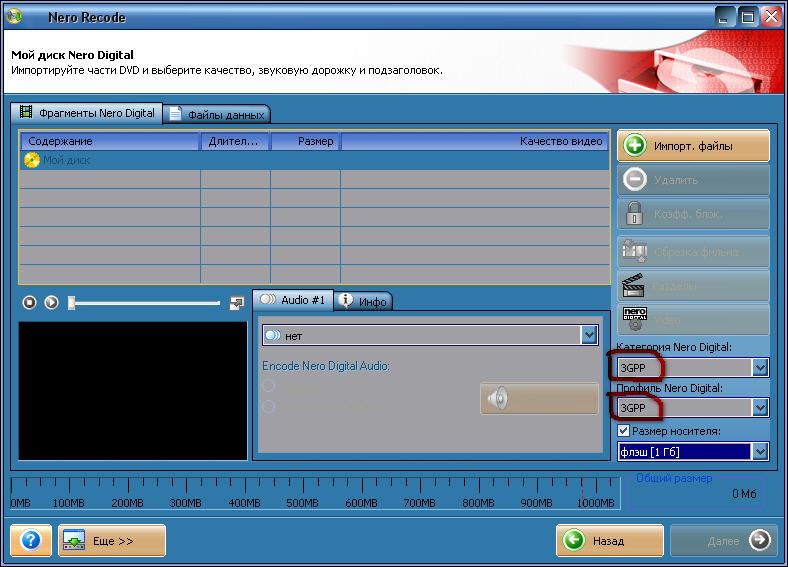Click the film trim movie icon

[x=634, y=250]
